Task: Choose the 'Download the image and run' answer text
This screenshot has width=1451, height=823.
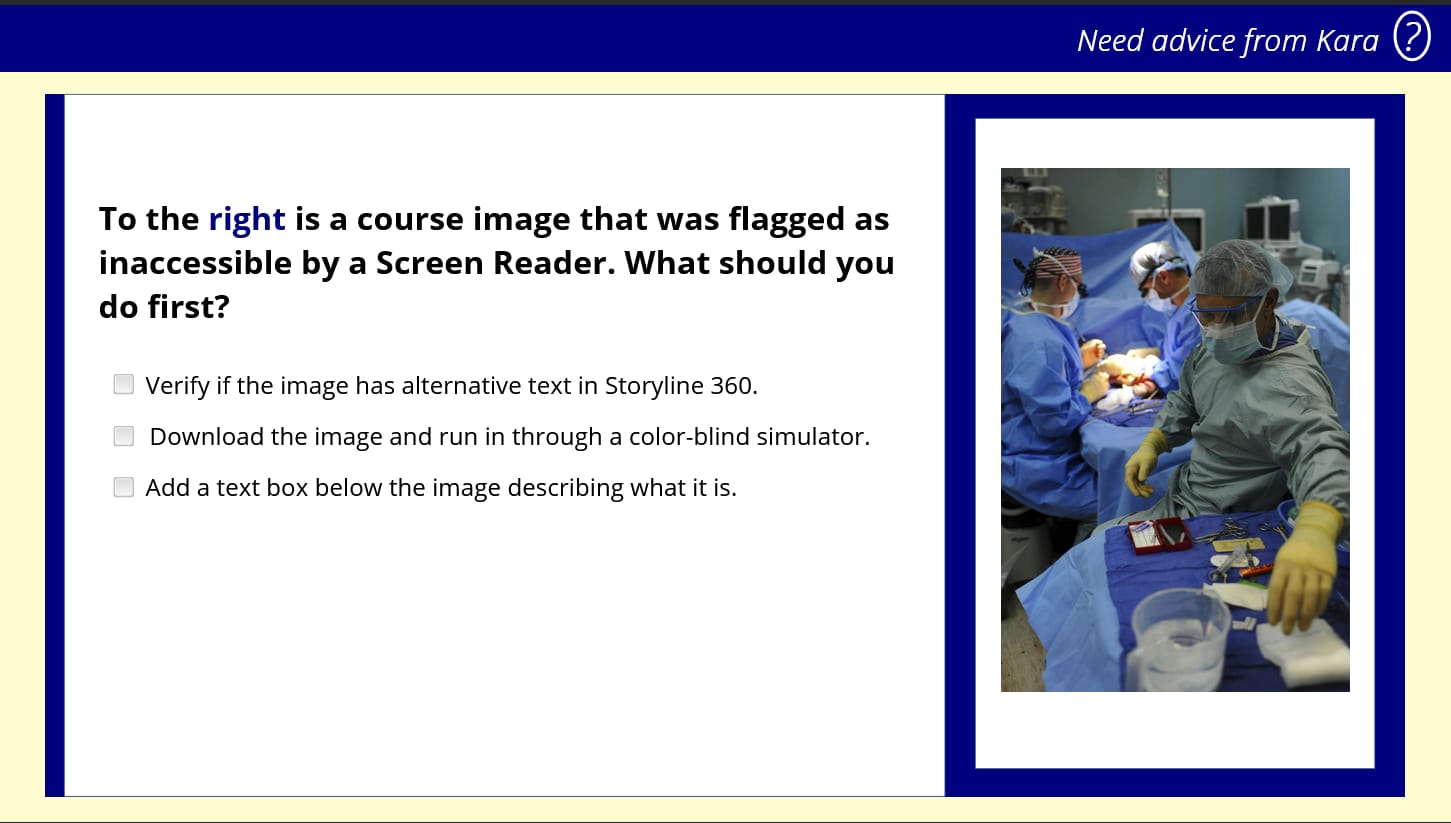Action: tap(509, 437)
